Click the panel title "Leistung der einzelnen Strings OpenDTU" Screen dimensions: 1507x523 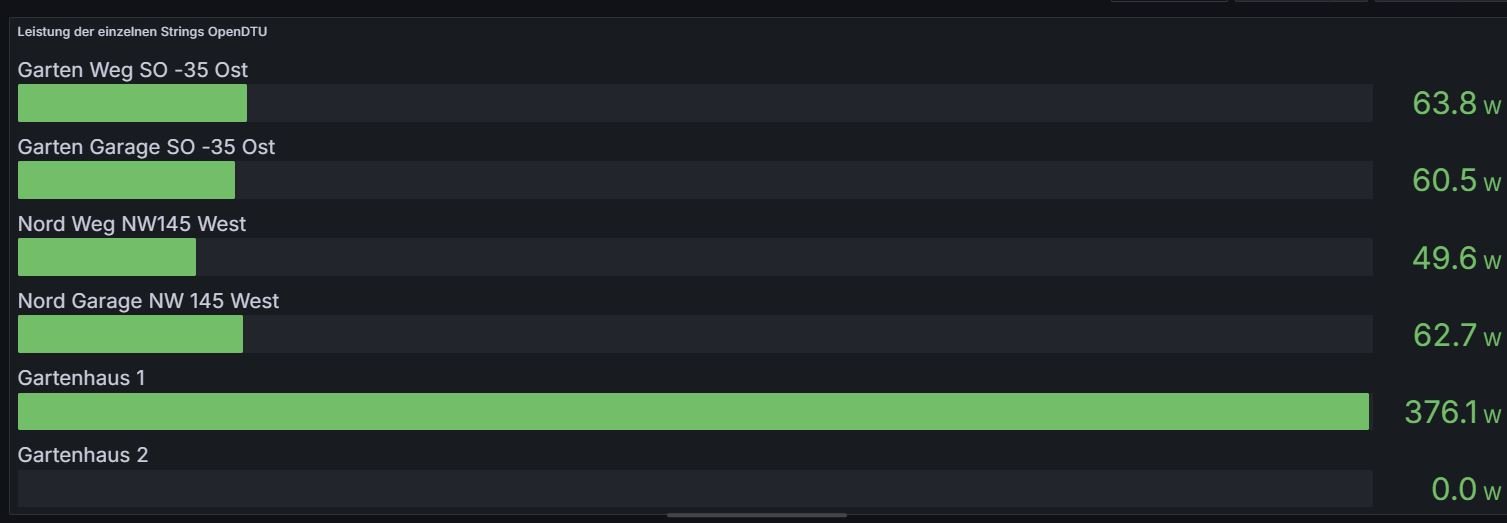(142, 32)
